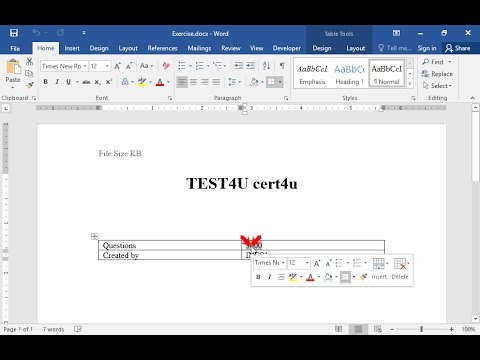Click the Share button
This screenshot has height=360, width=480.
(x=458, y=48)
